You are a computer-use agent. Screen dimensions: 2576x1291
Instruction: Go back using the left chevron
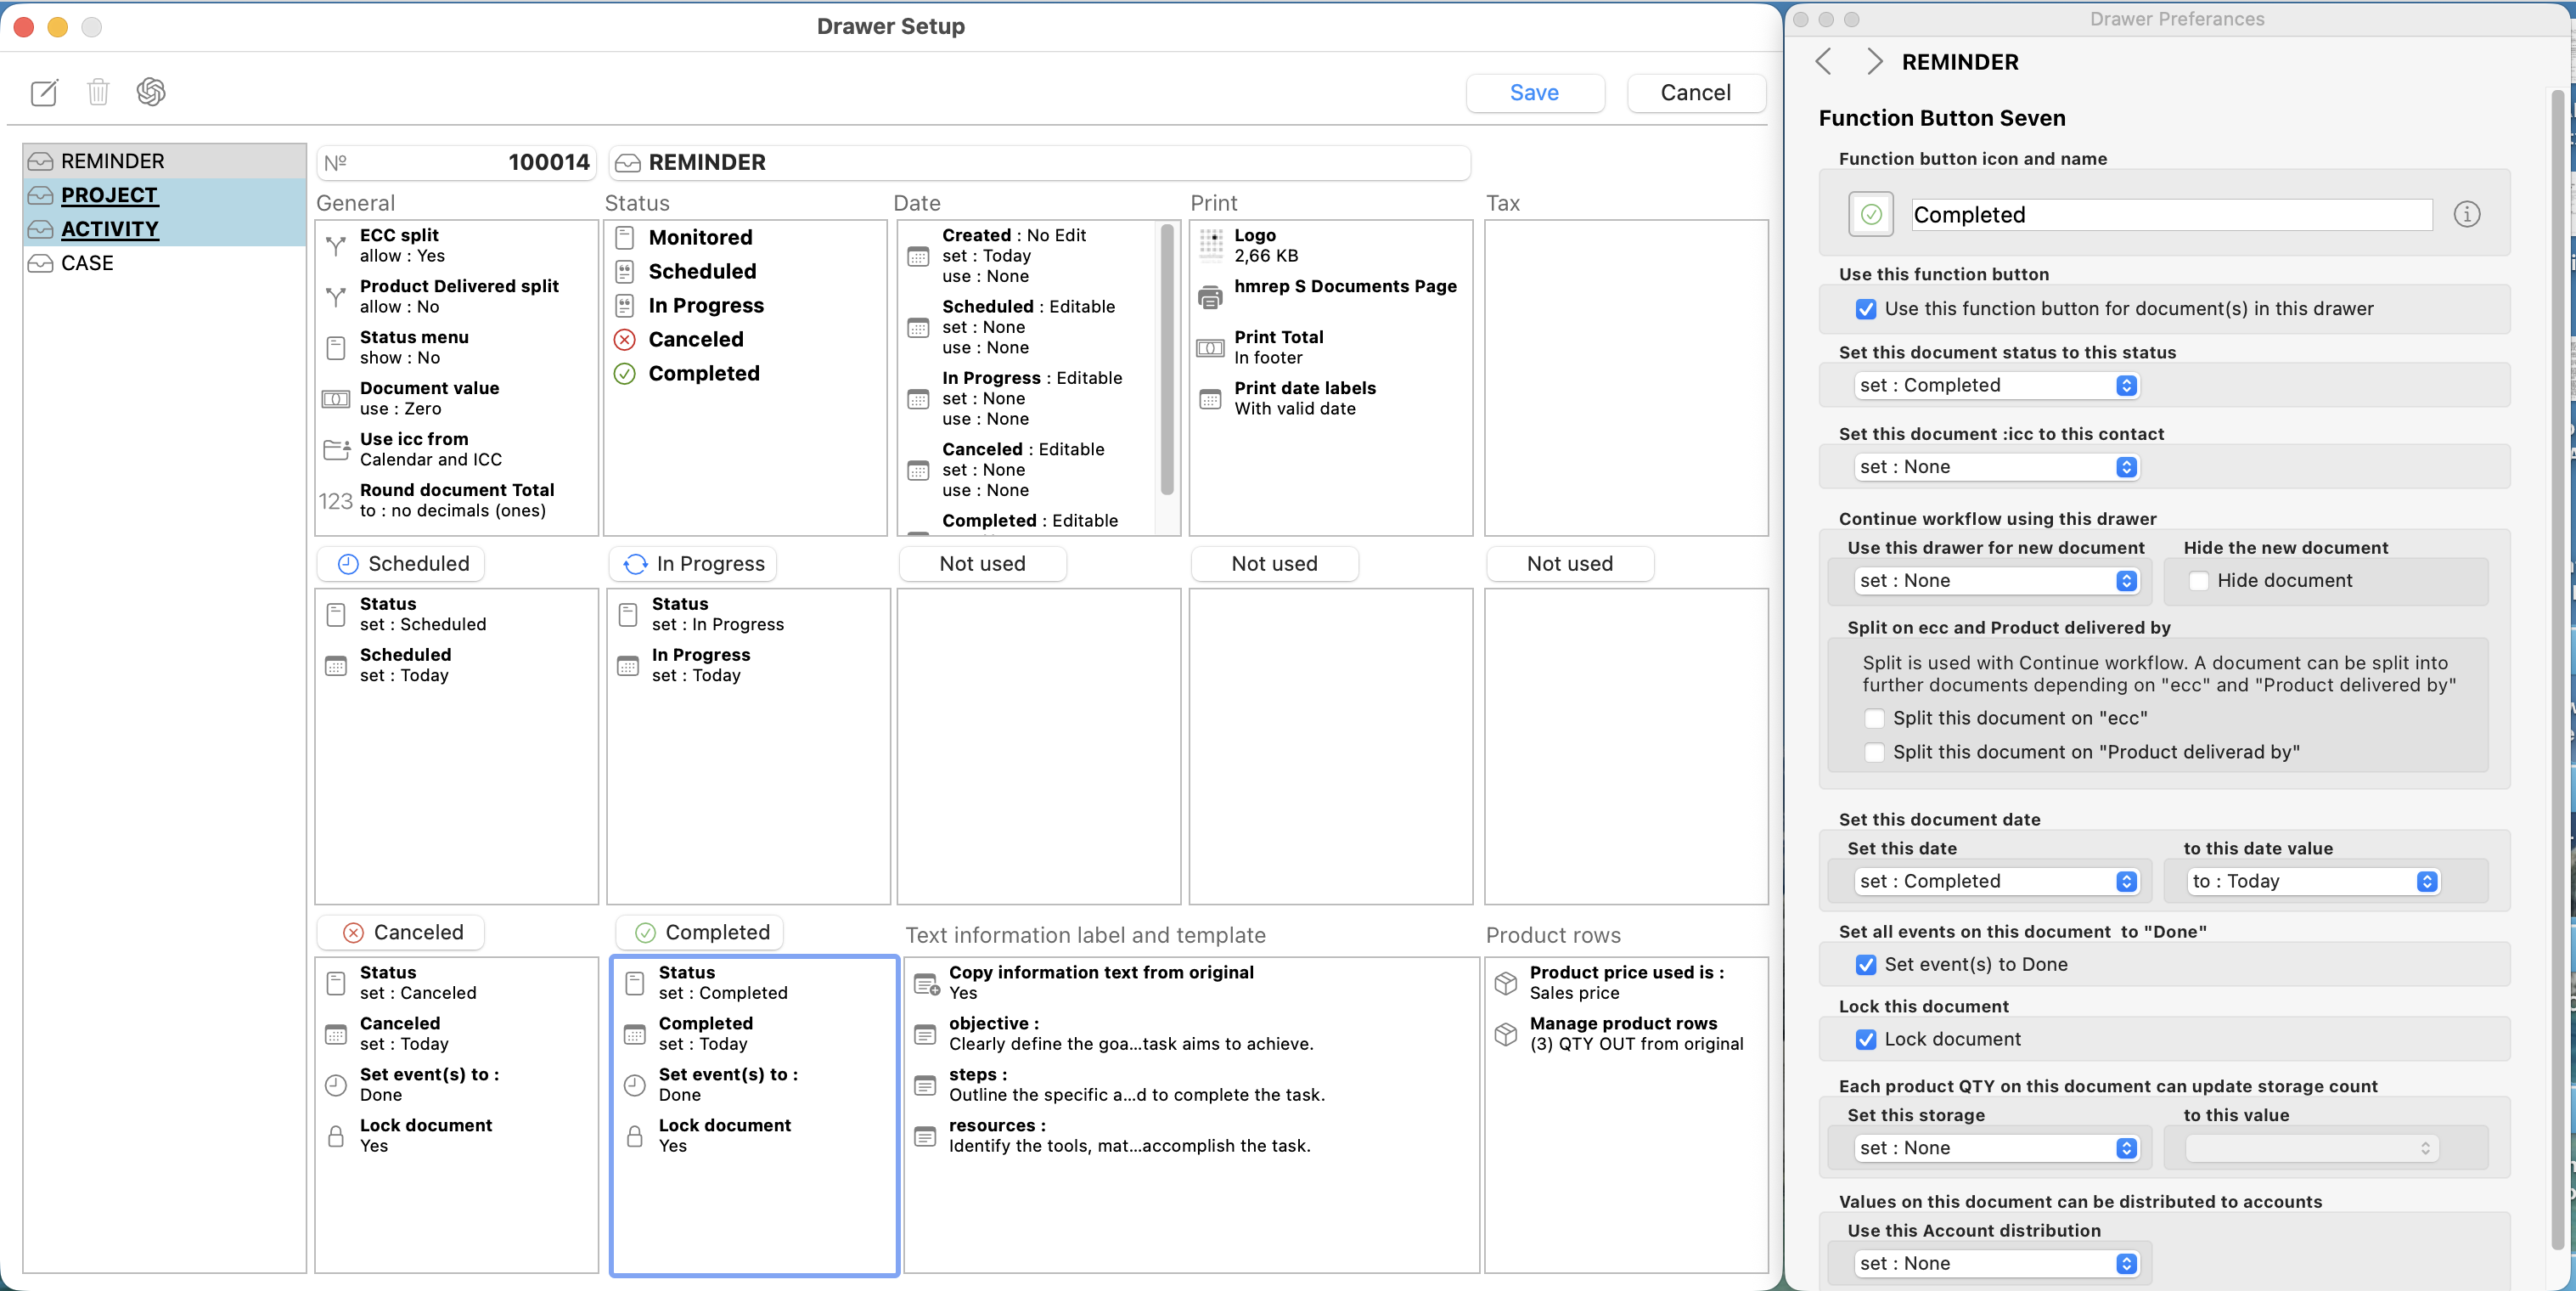1823,62
